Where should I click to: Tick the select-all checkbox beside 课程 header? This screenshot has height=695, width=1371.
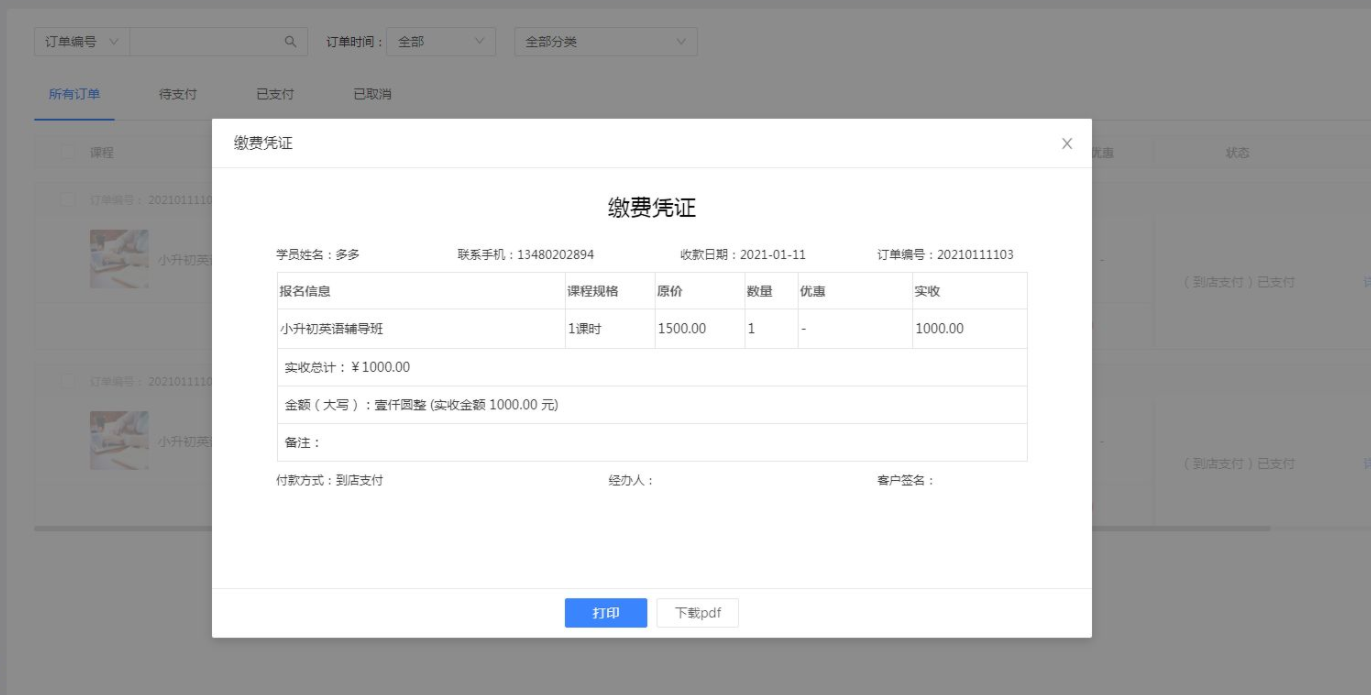(67, 153)
